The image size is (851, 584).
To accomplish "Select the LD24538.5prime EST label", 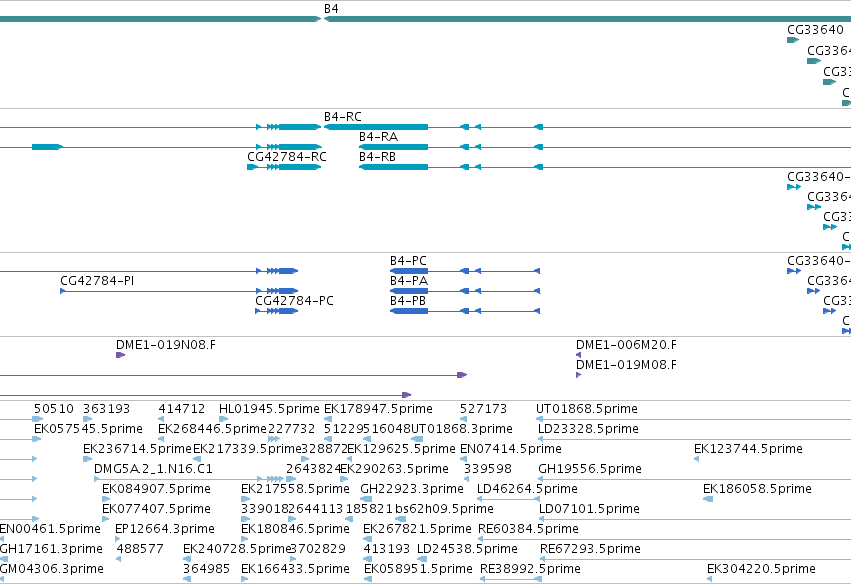I will click(467, 550).
